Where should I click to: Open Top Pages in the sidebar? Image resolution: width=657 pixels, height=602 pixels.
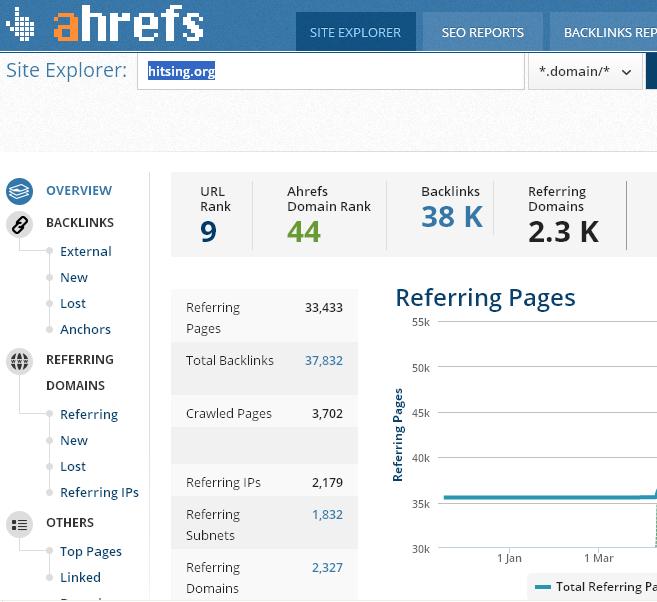(91, 552)
